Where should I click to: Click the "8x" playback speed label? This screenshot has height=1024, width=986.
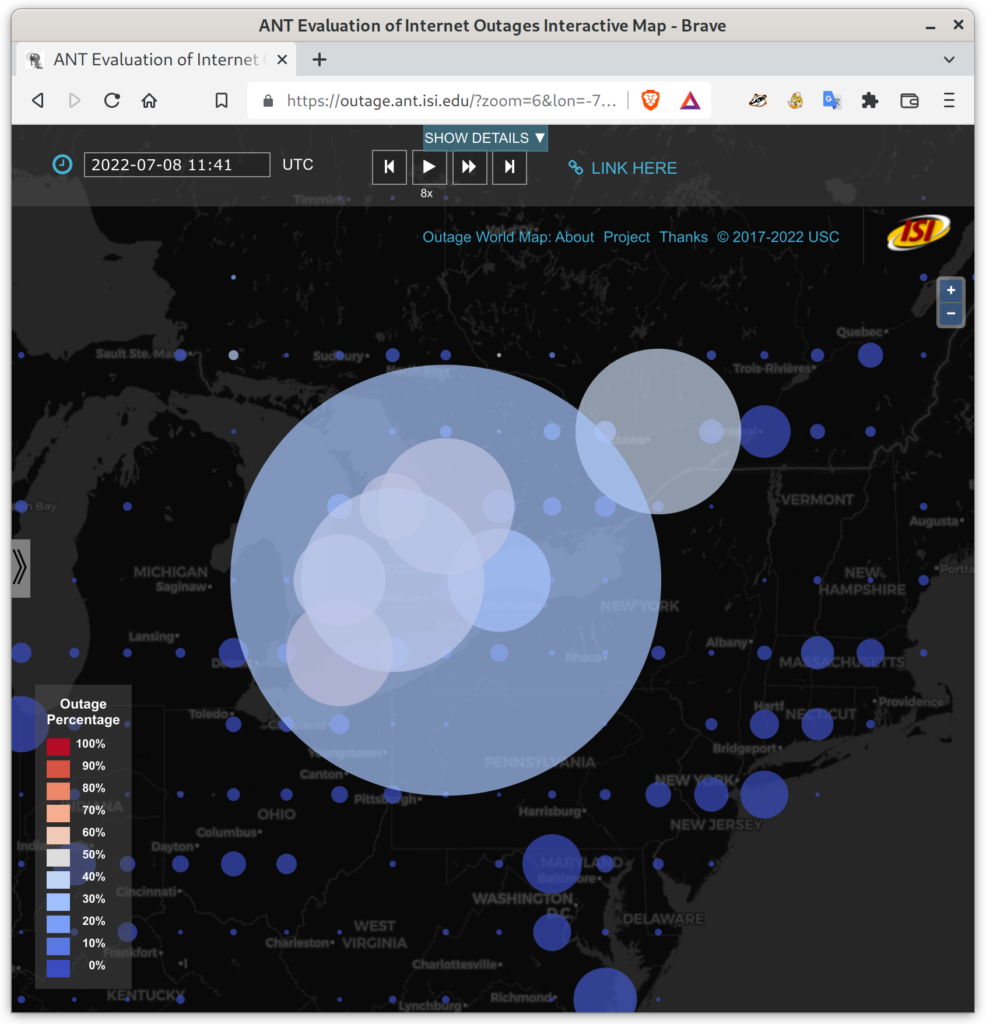pos(426,193)
